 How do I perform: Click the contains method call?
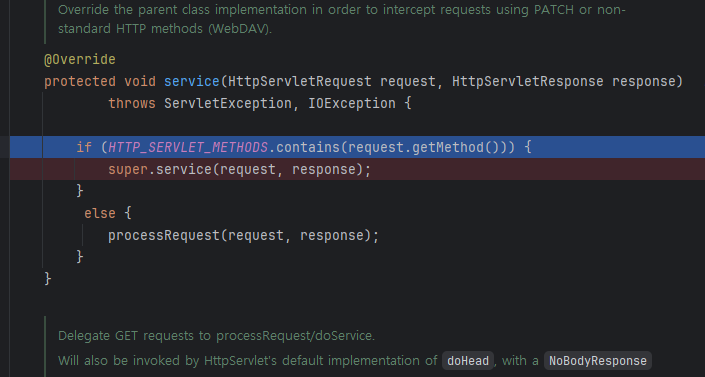click(x=308, y=147)
